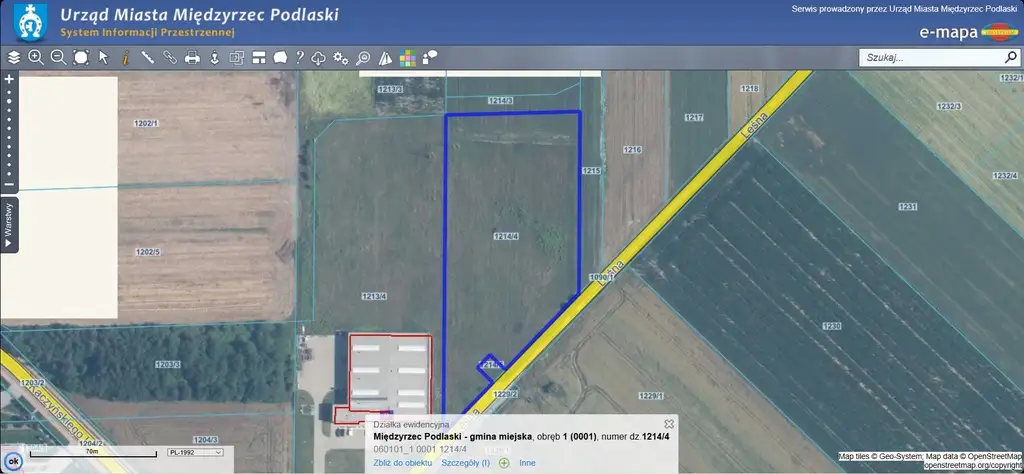Expand the Warstwy layers side panel

pos(9,224)
